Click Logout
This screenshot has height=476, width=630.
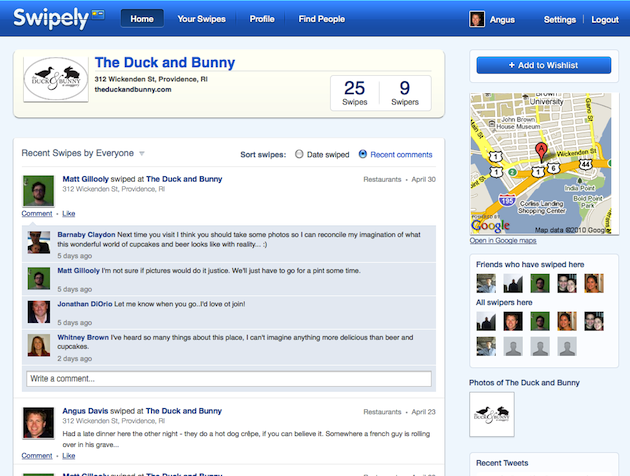point(605,20)
